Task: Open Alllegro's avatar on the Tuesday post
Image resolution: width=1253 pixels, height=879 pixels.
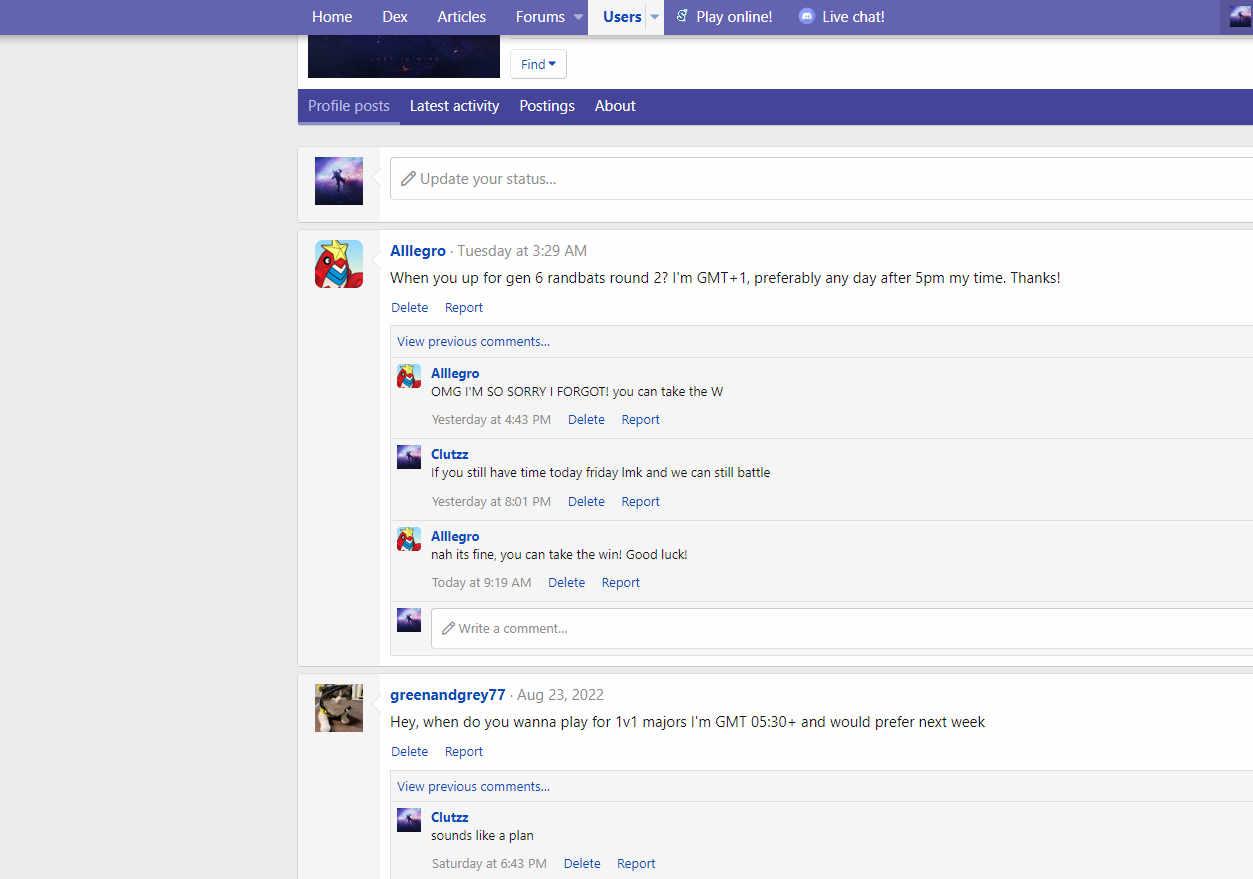Action: 339,264
